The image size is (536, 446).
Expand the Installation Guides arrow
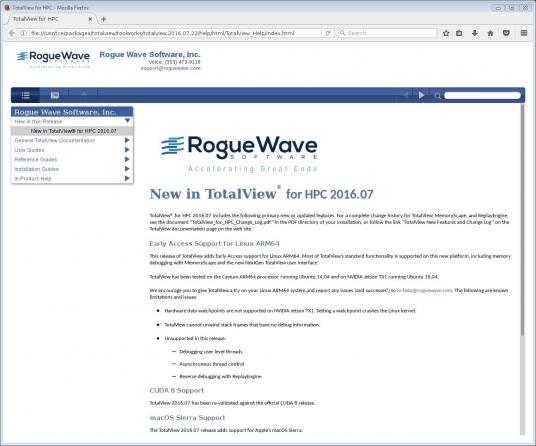127,169
